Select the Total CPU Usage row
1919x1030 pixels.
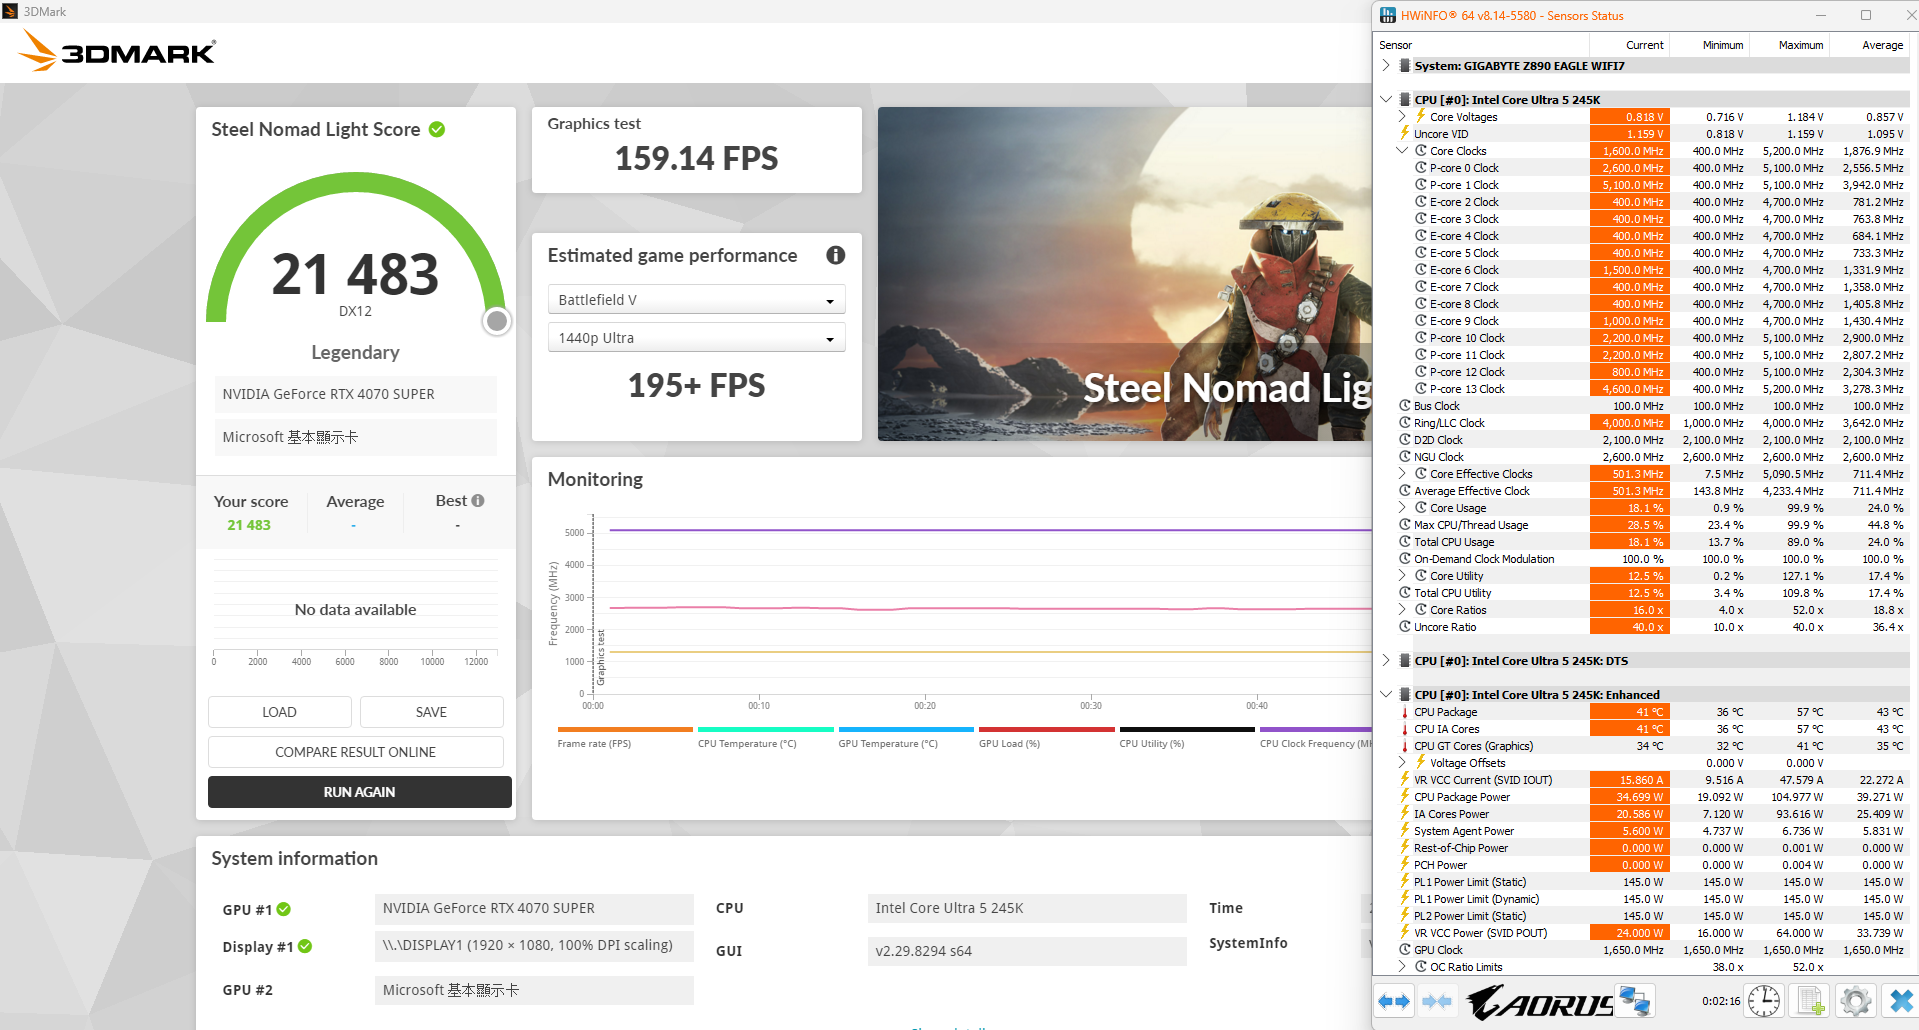tap(1642, 542)
